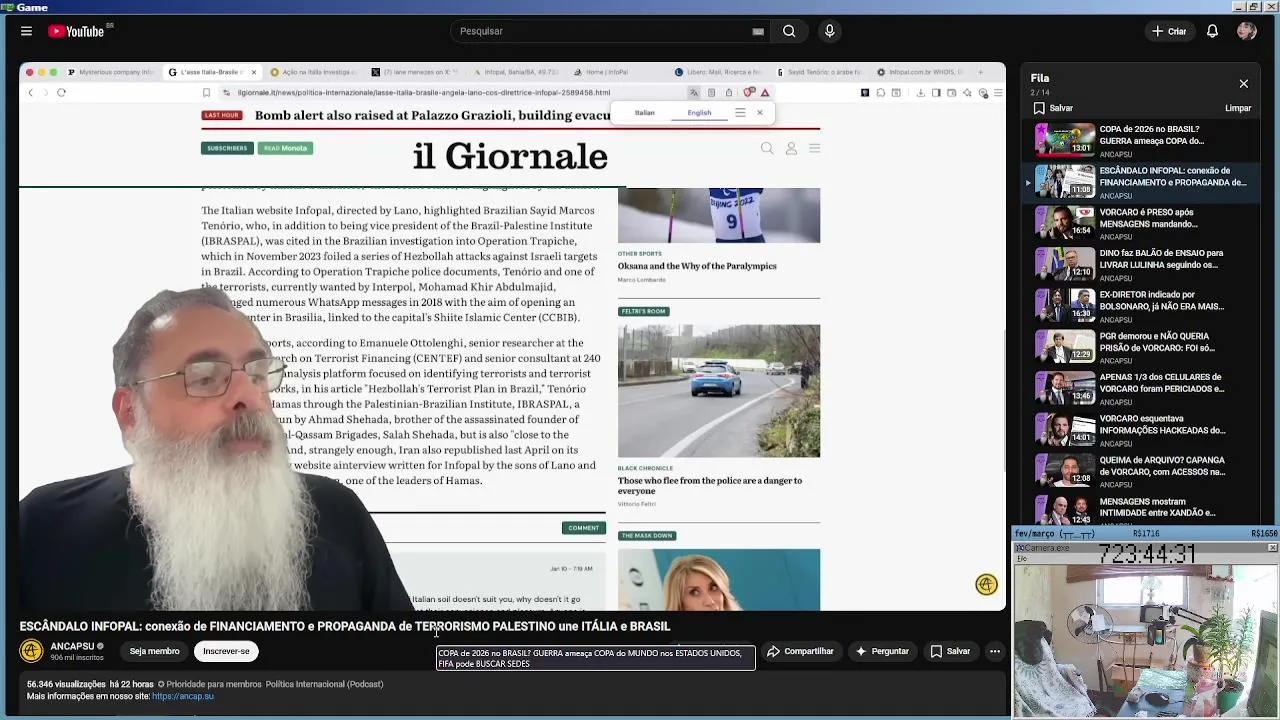Click il Giornale search magnifier icon
The height and width of the screenshot is (720, 1280).
tap(767, 148)
